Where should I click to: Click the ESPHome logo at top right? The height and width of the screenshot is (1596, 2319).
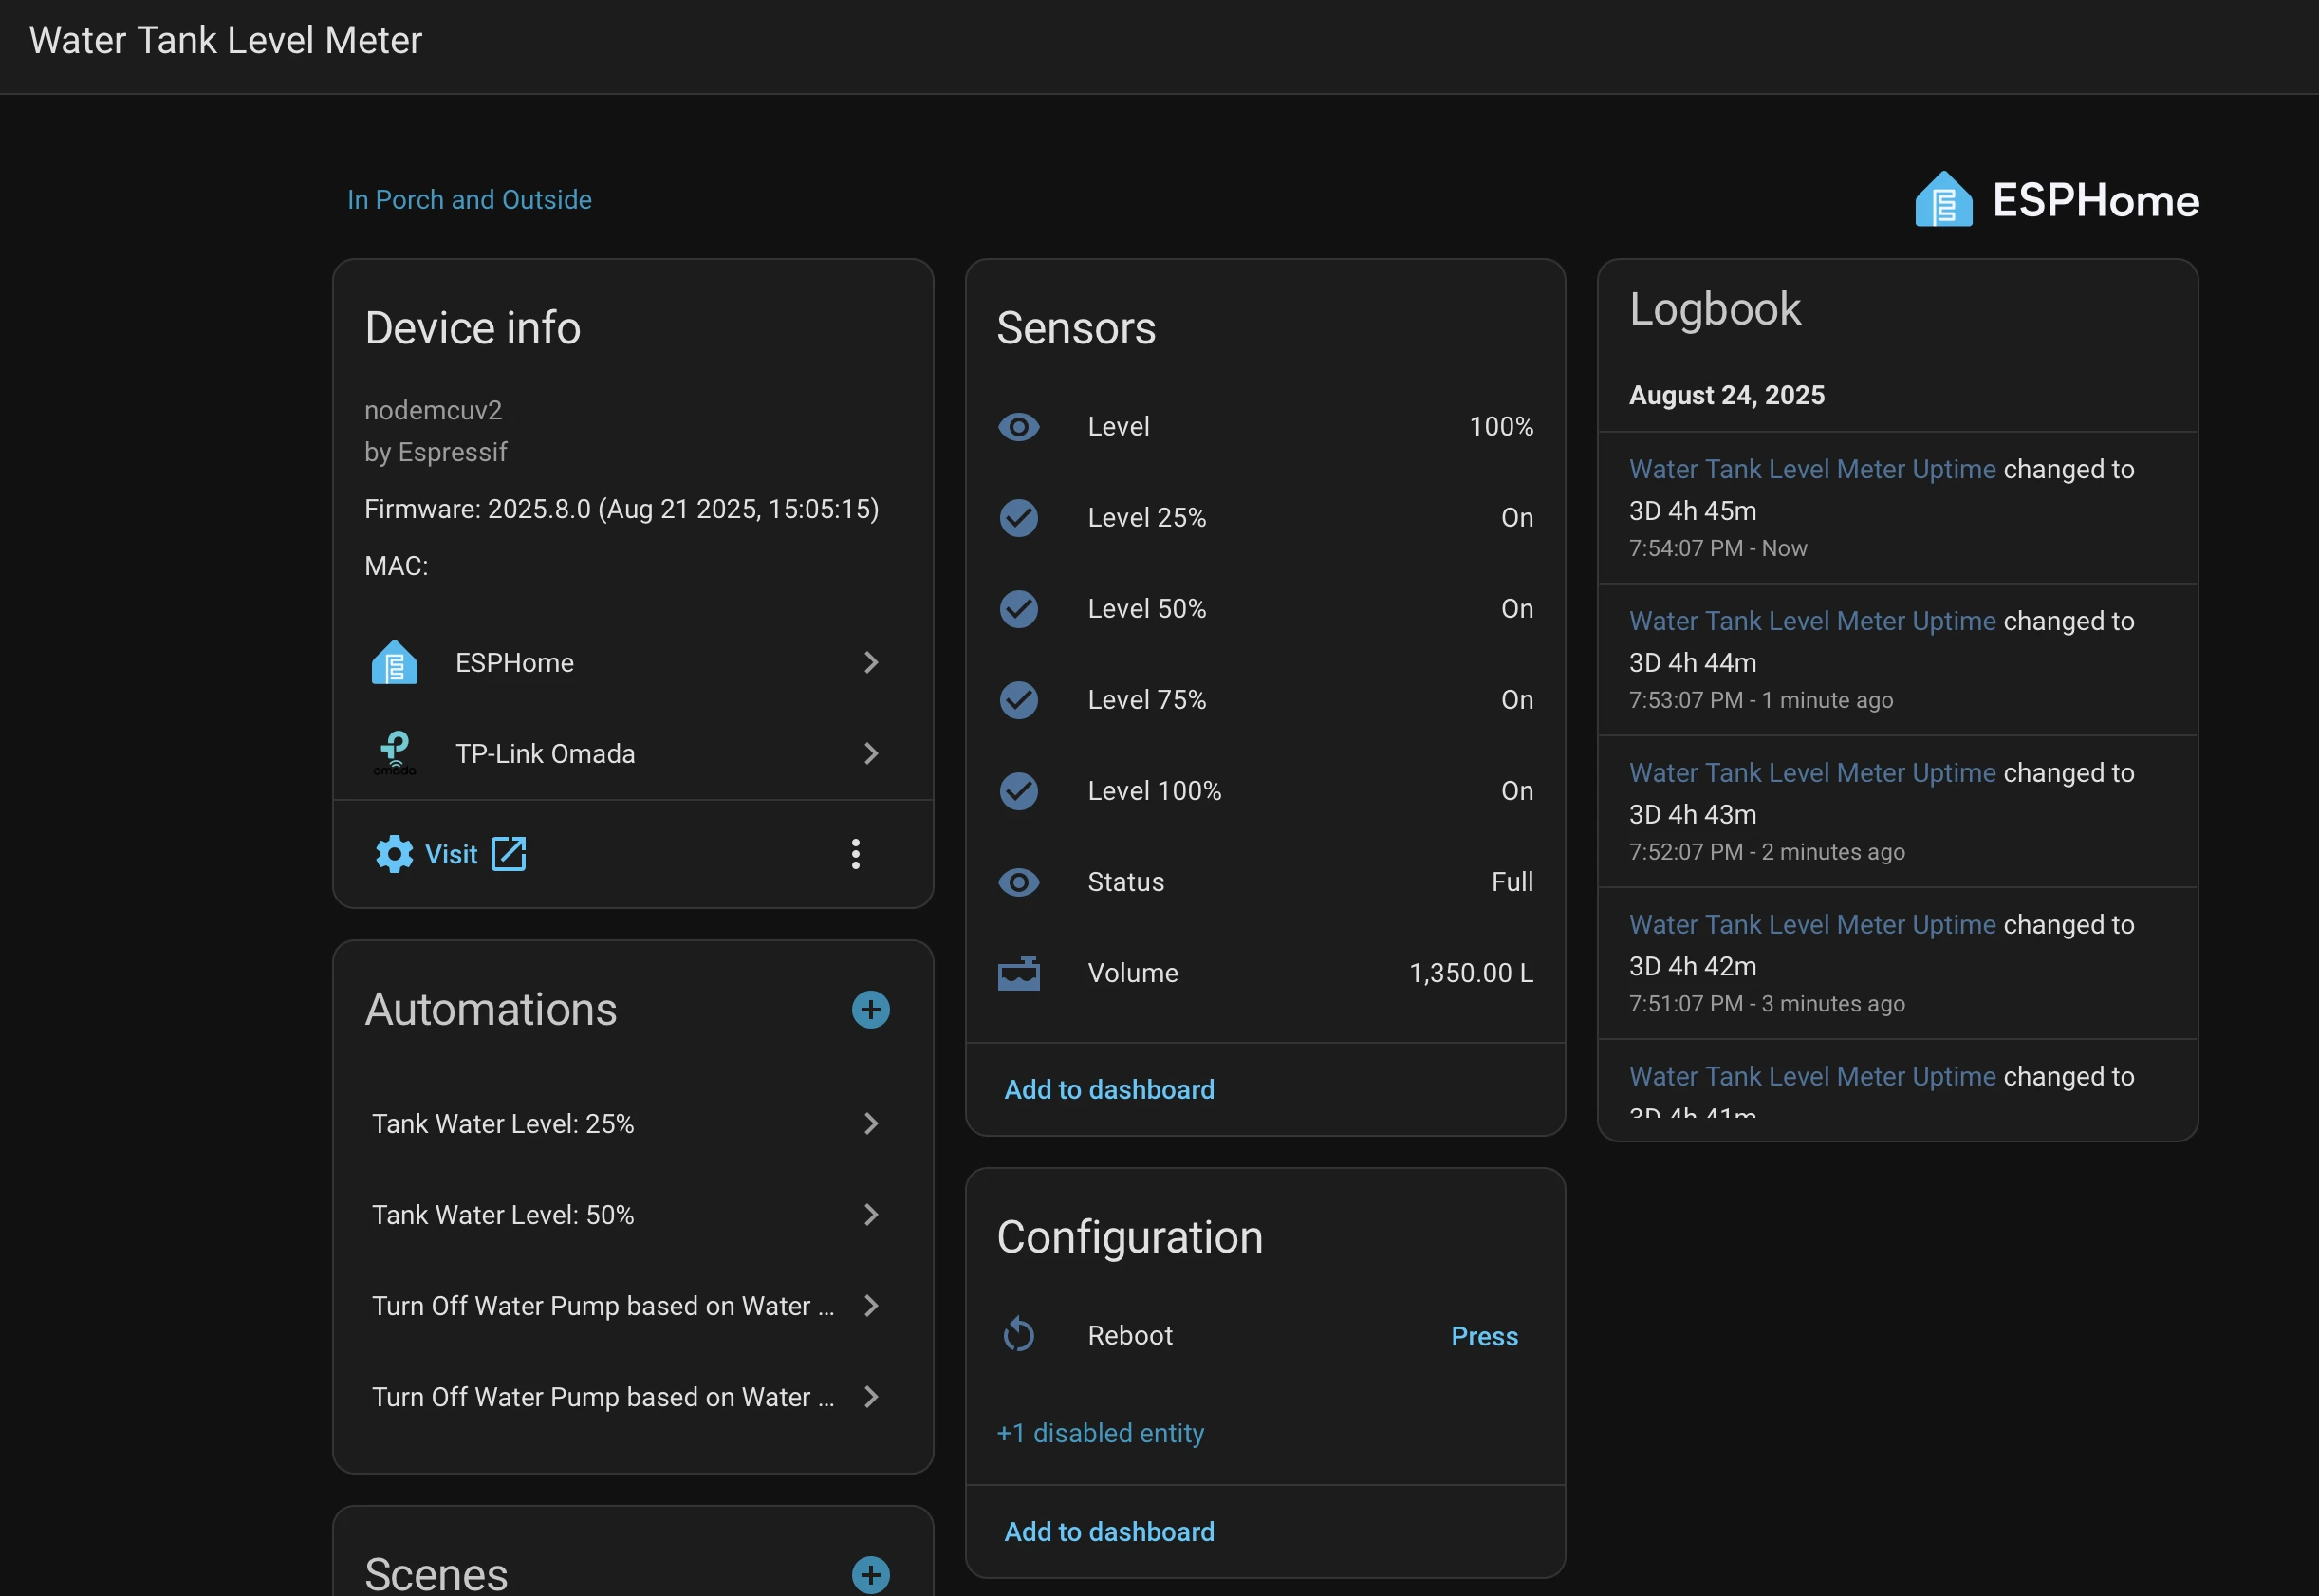2056,200
